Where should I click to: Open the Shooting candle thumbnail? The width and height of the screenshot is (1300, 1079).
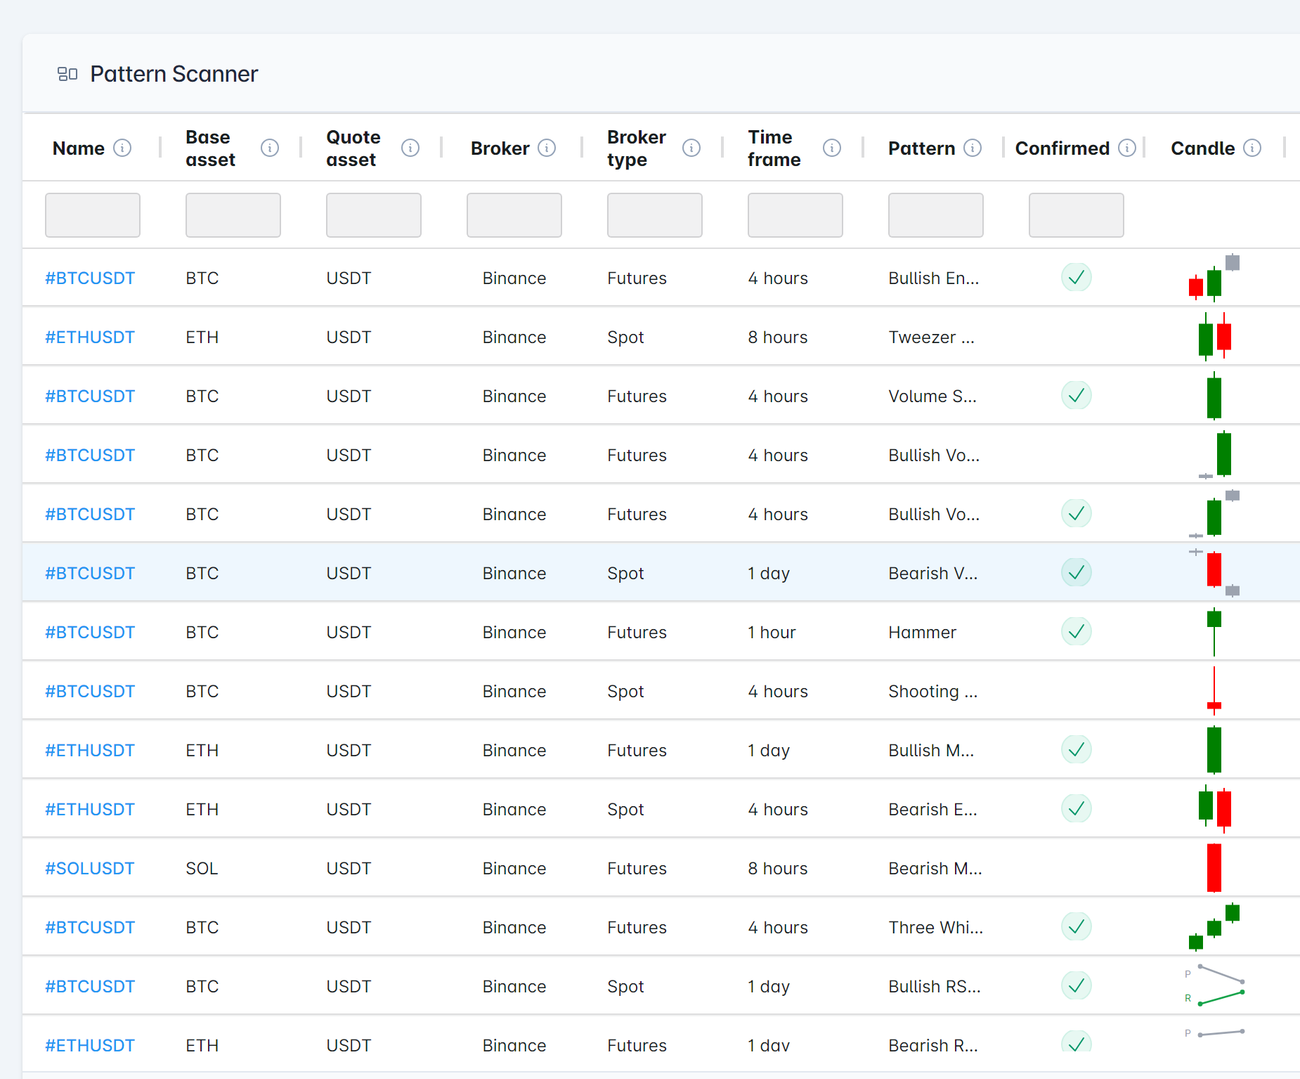[x=1214, y=691]
